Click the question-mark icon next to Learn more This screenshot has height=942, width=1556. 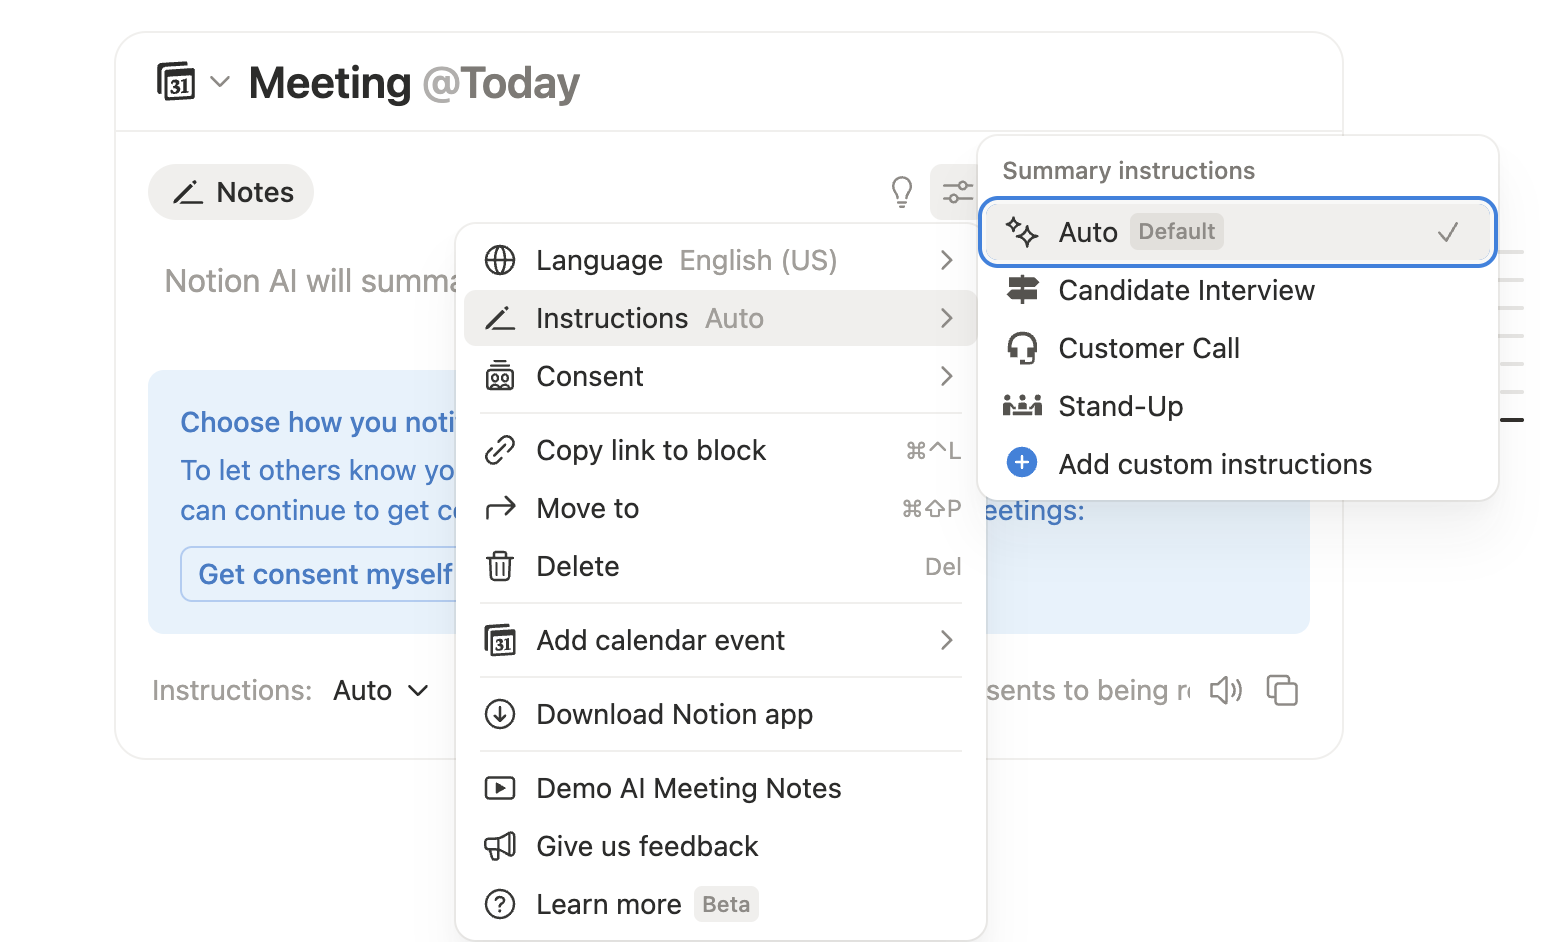(500, 904)
